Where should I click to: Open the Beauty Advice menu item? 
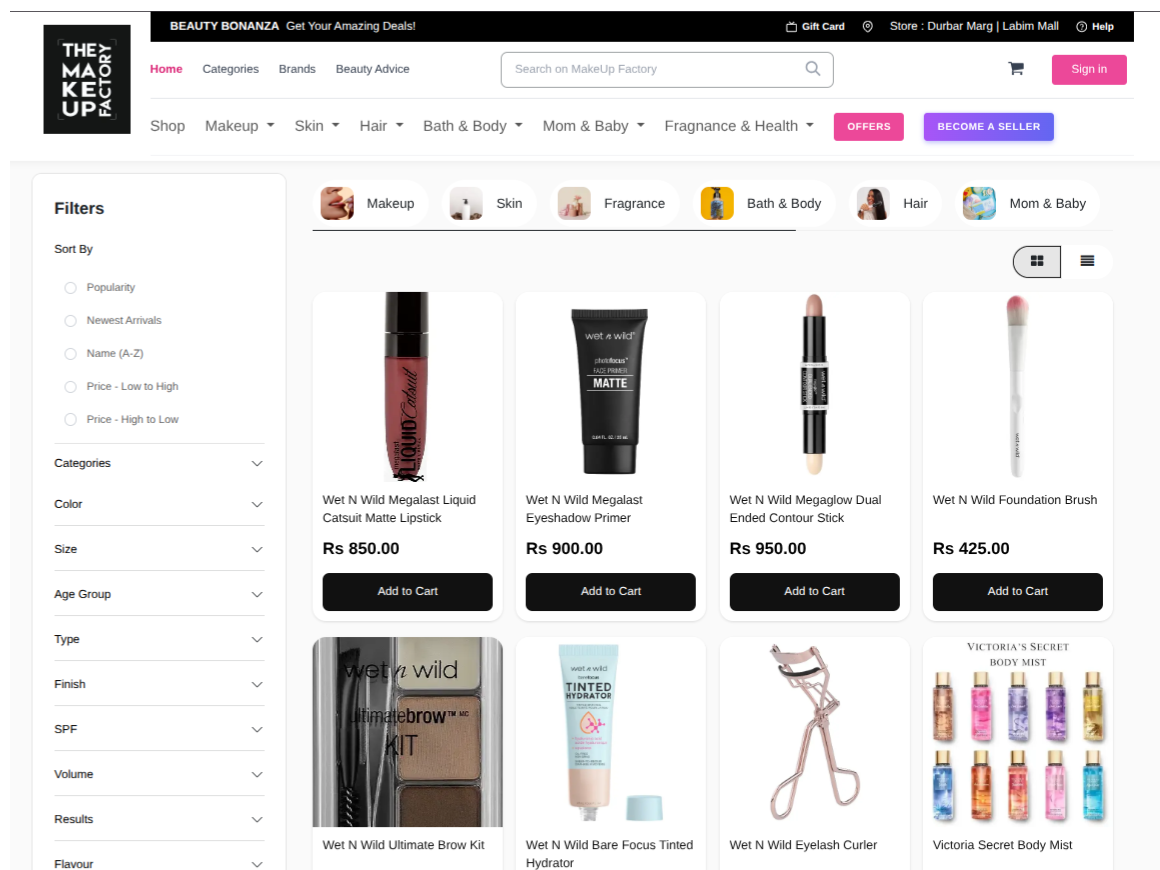[372, 69]
